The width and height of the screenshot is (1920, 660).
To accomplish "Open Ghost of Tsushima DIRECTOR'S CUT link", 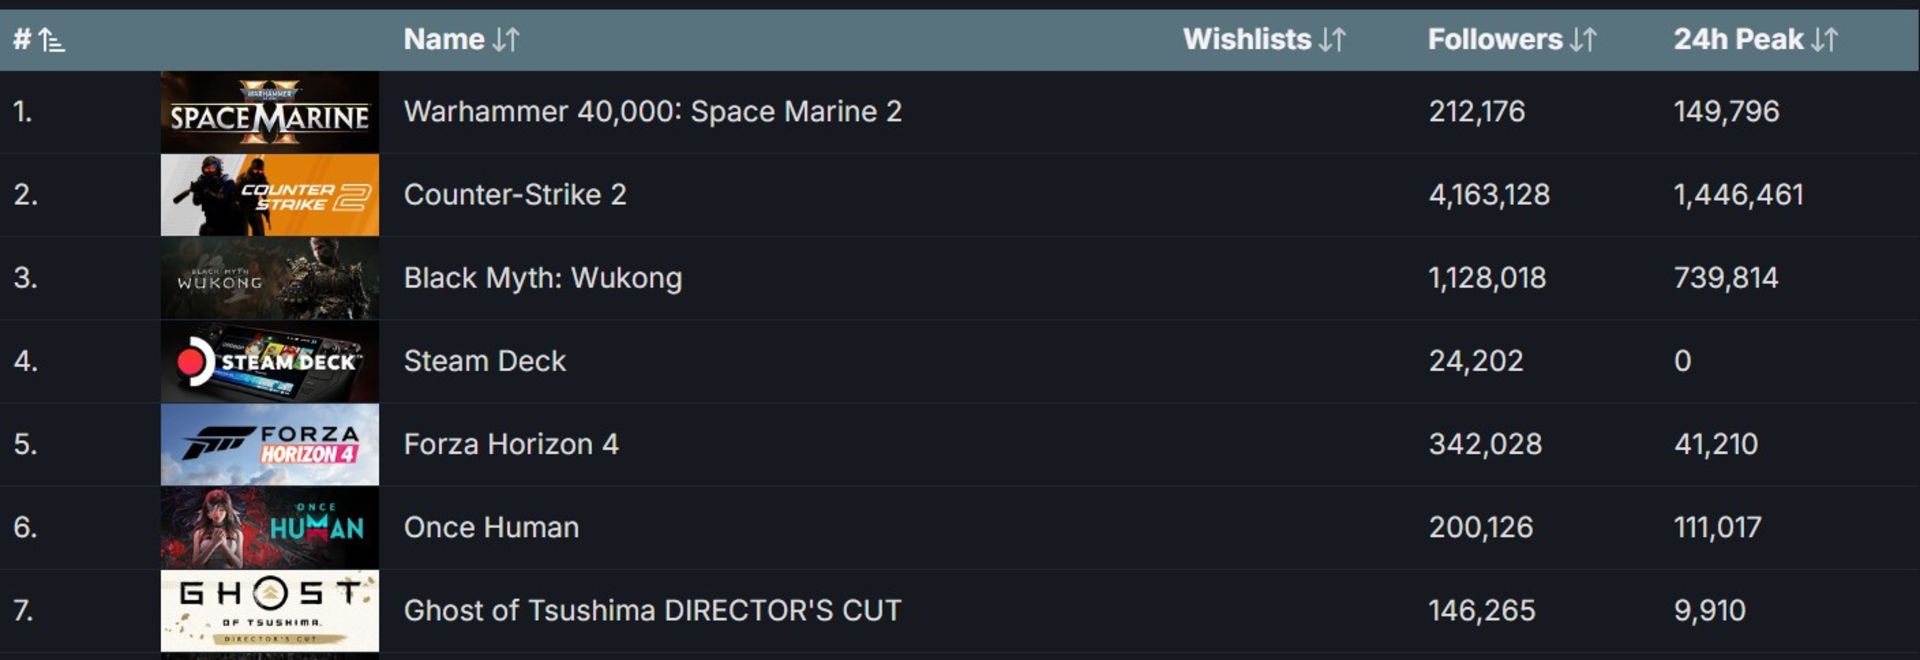I will tap(653, 610).
